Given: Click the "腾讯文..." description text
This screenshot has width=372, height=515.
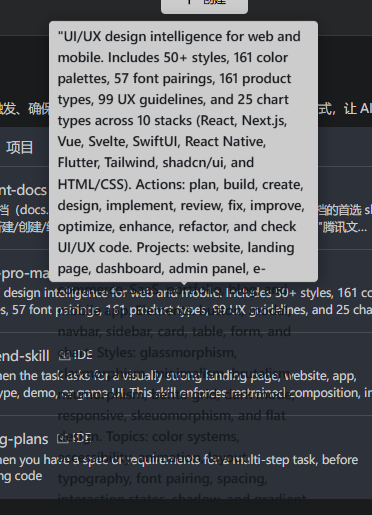Looking at the screenshot, I should [x=343, y=227].
